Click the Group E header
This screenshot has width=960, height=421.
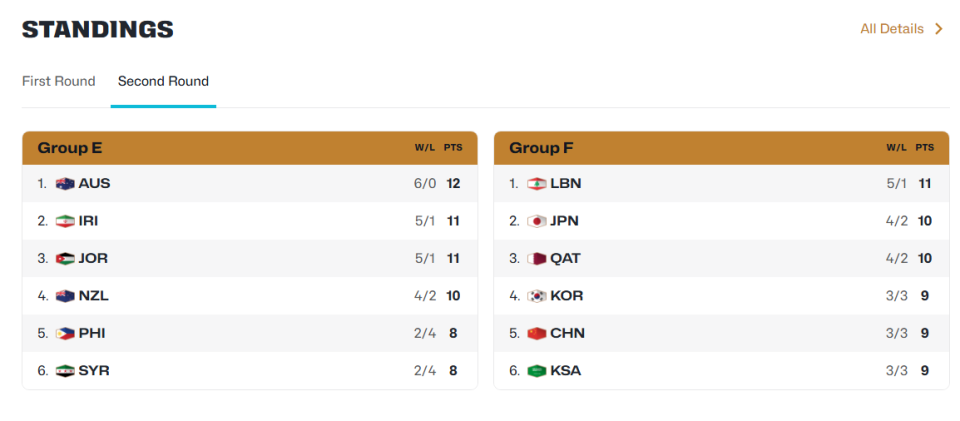tap(250, 148)
